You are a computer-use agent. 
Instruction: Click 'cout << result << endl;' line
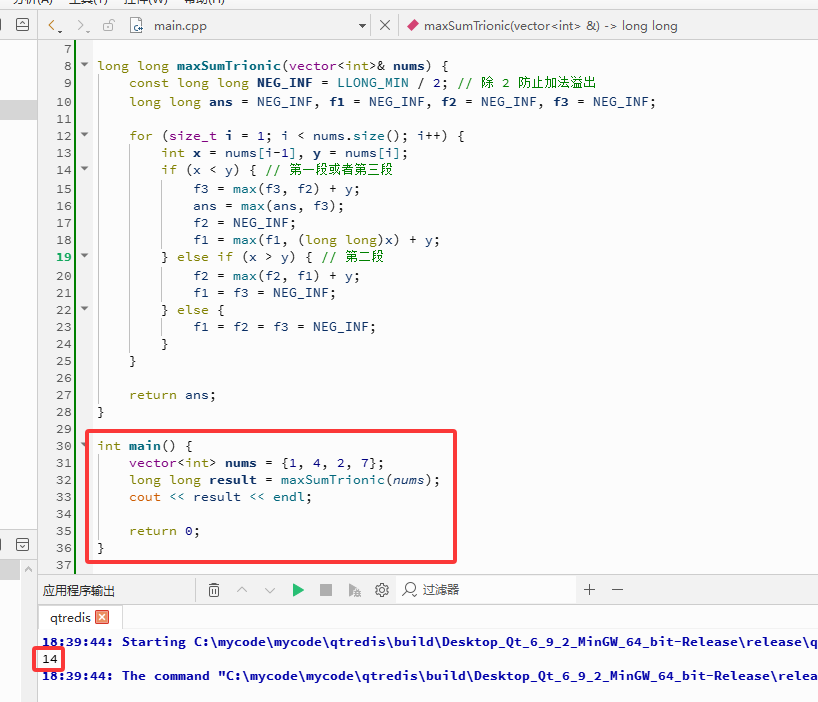coord(220,497)
